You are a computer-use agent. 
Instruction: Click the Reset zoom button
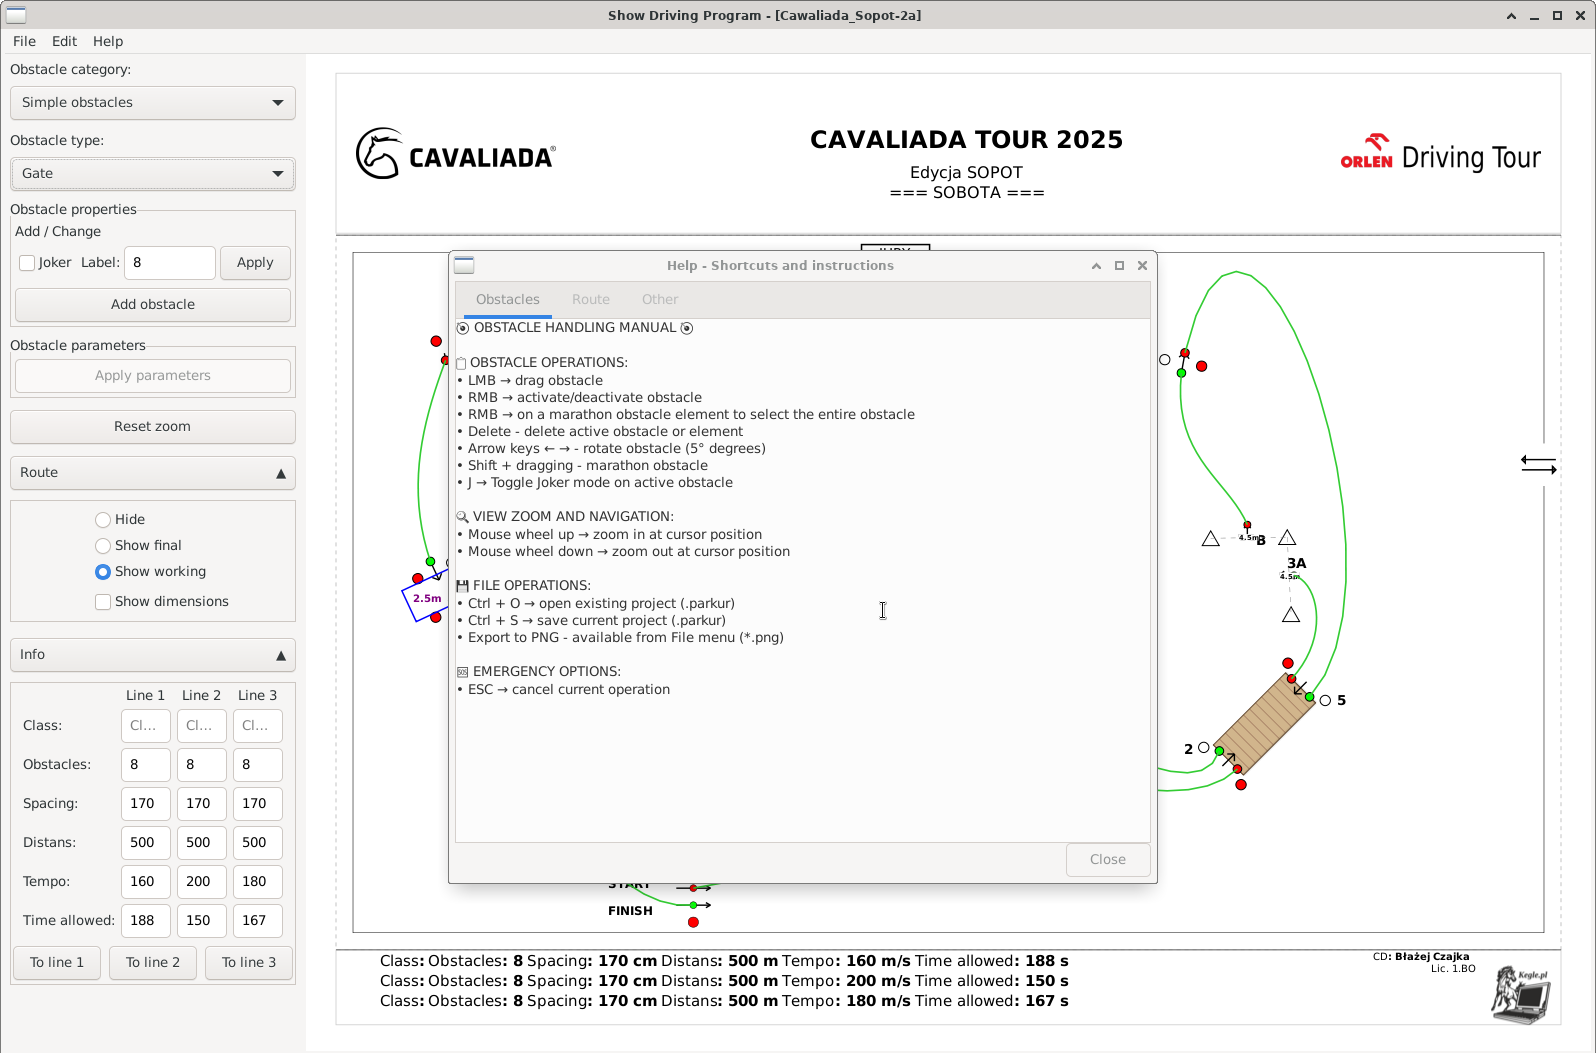pos(152,427)
